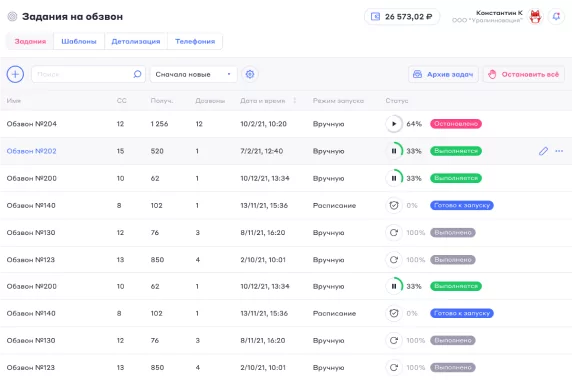Open Архив задач button
Viewport: 572px width, 380px height.
443,74
